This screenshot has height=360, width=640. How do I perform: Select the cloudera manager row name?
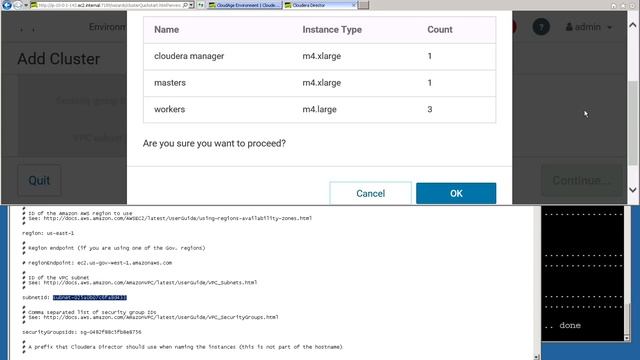[x=189, y=56]
